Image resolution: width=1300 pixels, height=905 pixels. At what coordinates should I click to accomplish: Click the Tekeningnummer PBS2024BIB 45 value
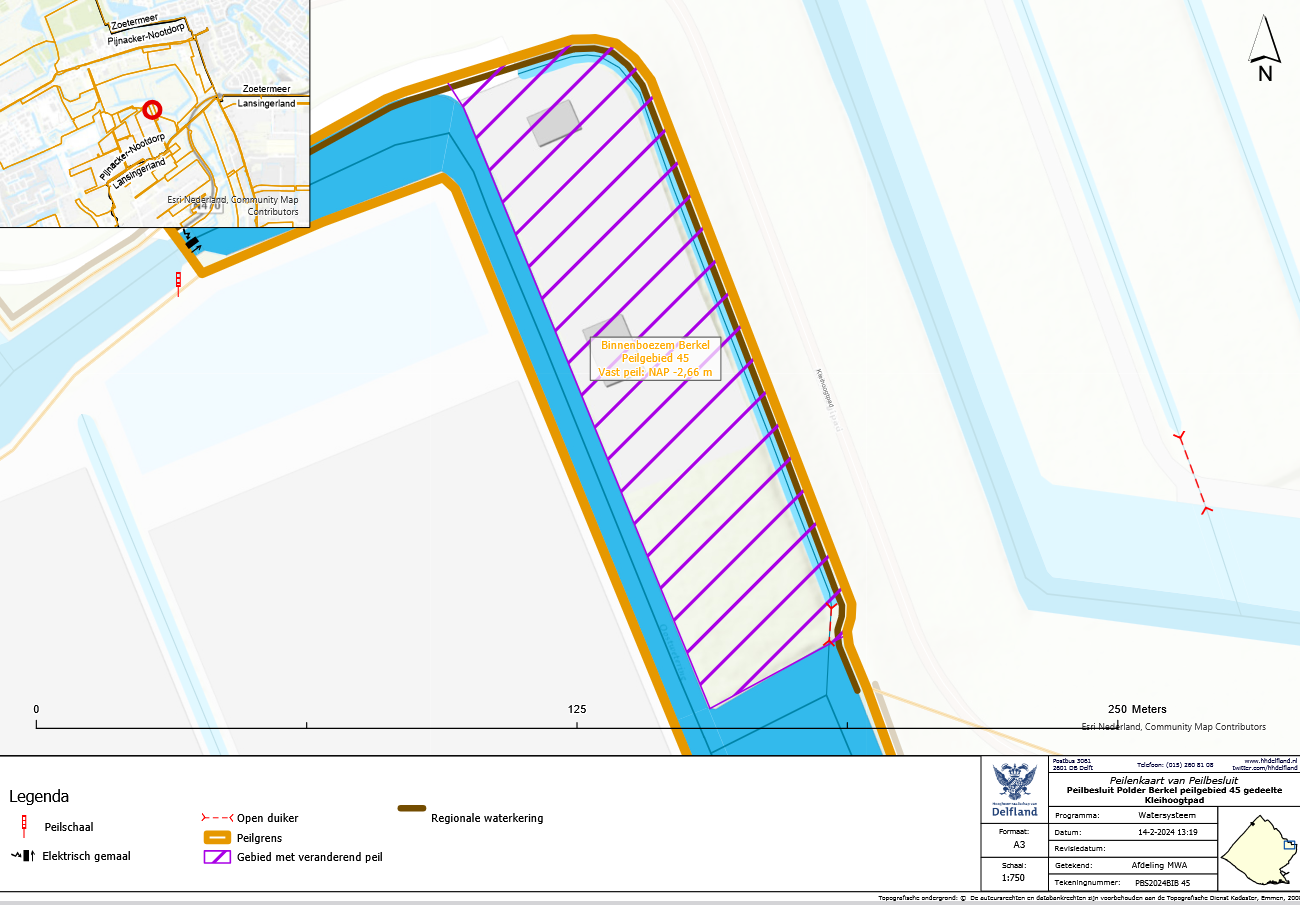pyautogui.click(x=1162, y=883)
